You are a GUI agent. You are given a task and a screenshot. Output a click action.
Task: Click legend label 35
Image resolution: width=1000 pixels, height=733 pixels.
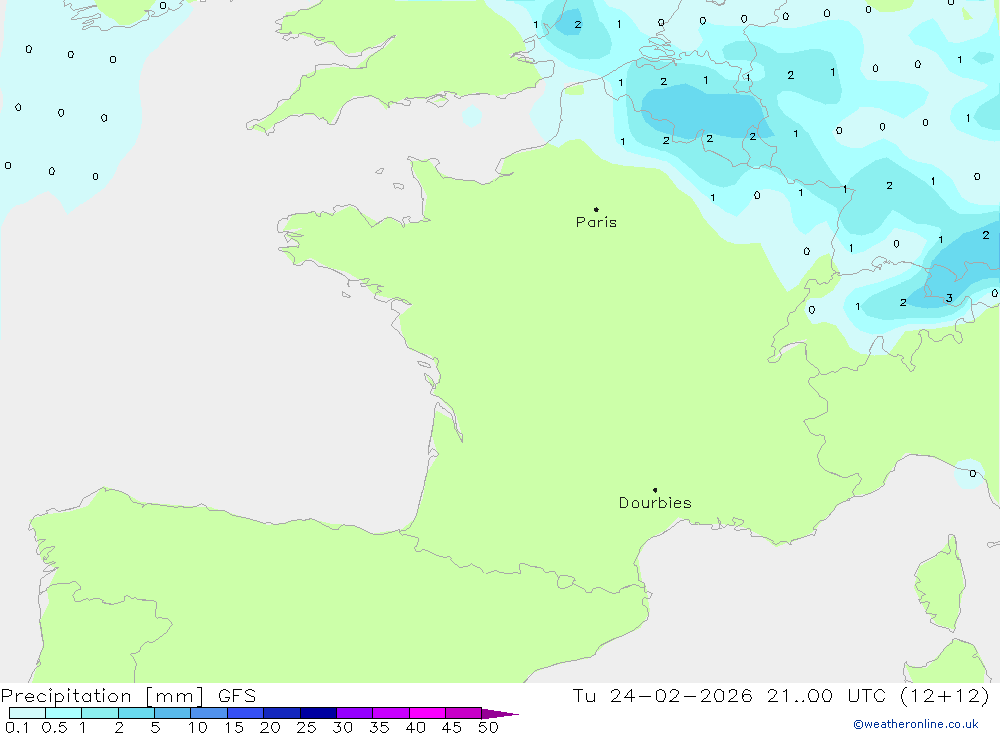[379, 727]
